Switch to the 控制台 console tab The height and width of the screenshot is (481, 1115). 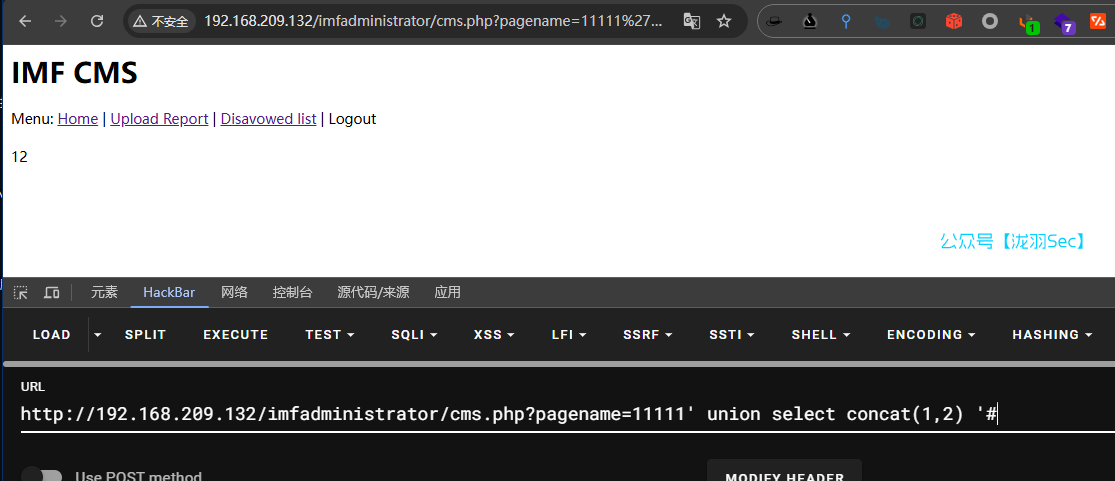point(292,292)
